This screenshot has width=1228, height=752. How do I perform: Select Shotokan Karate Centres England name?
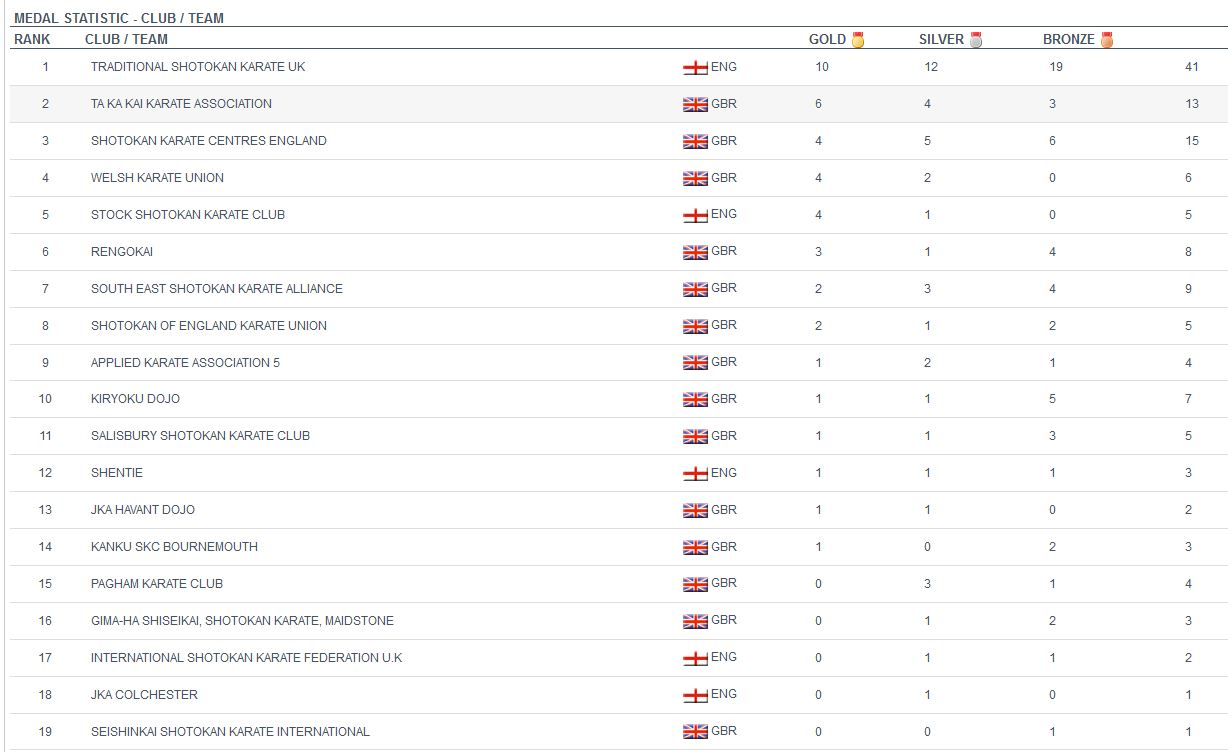(209, 141)
